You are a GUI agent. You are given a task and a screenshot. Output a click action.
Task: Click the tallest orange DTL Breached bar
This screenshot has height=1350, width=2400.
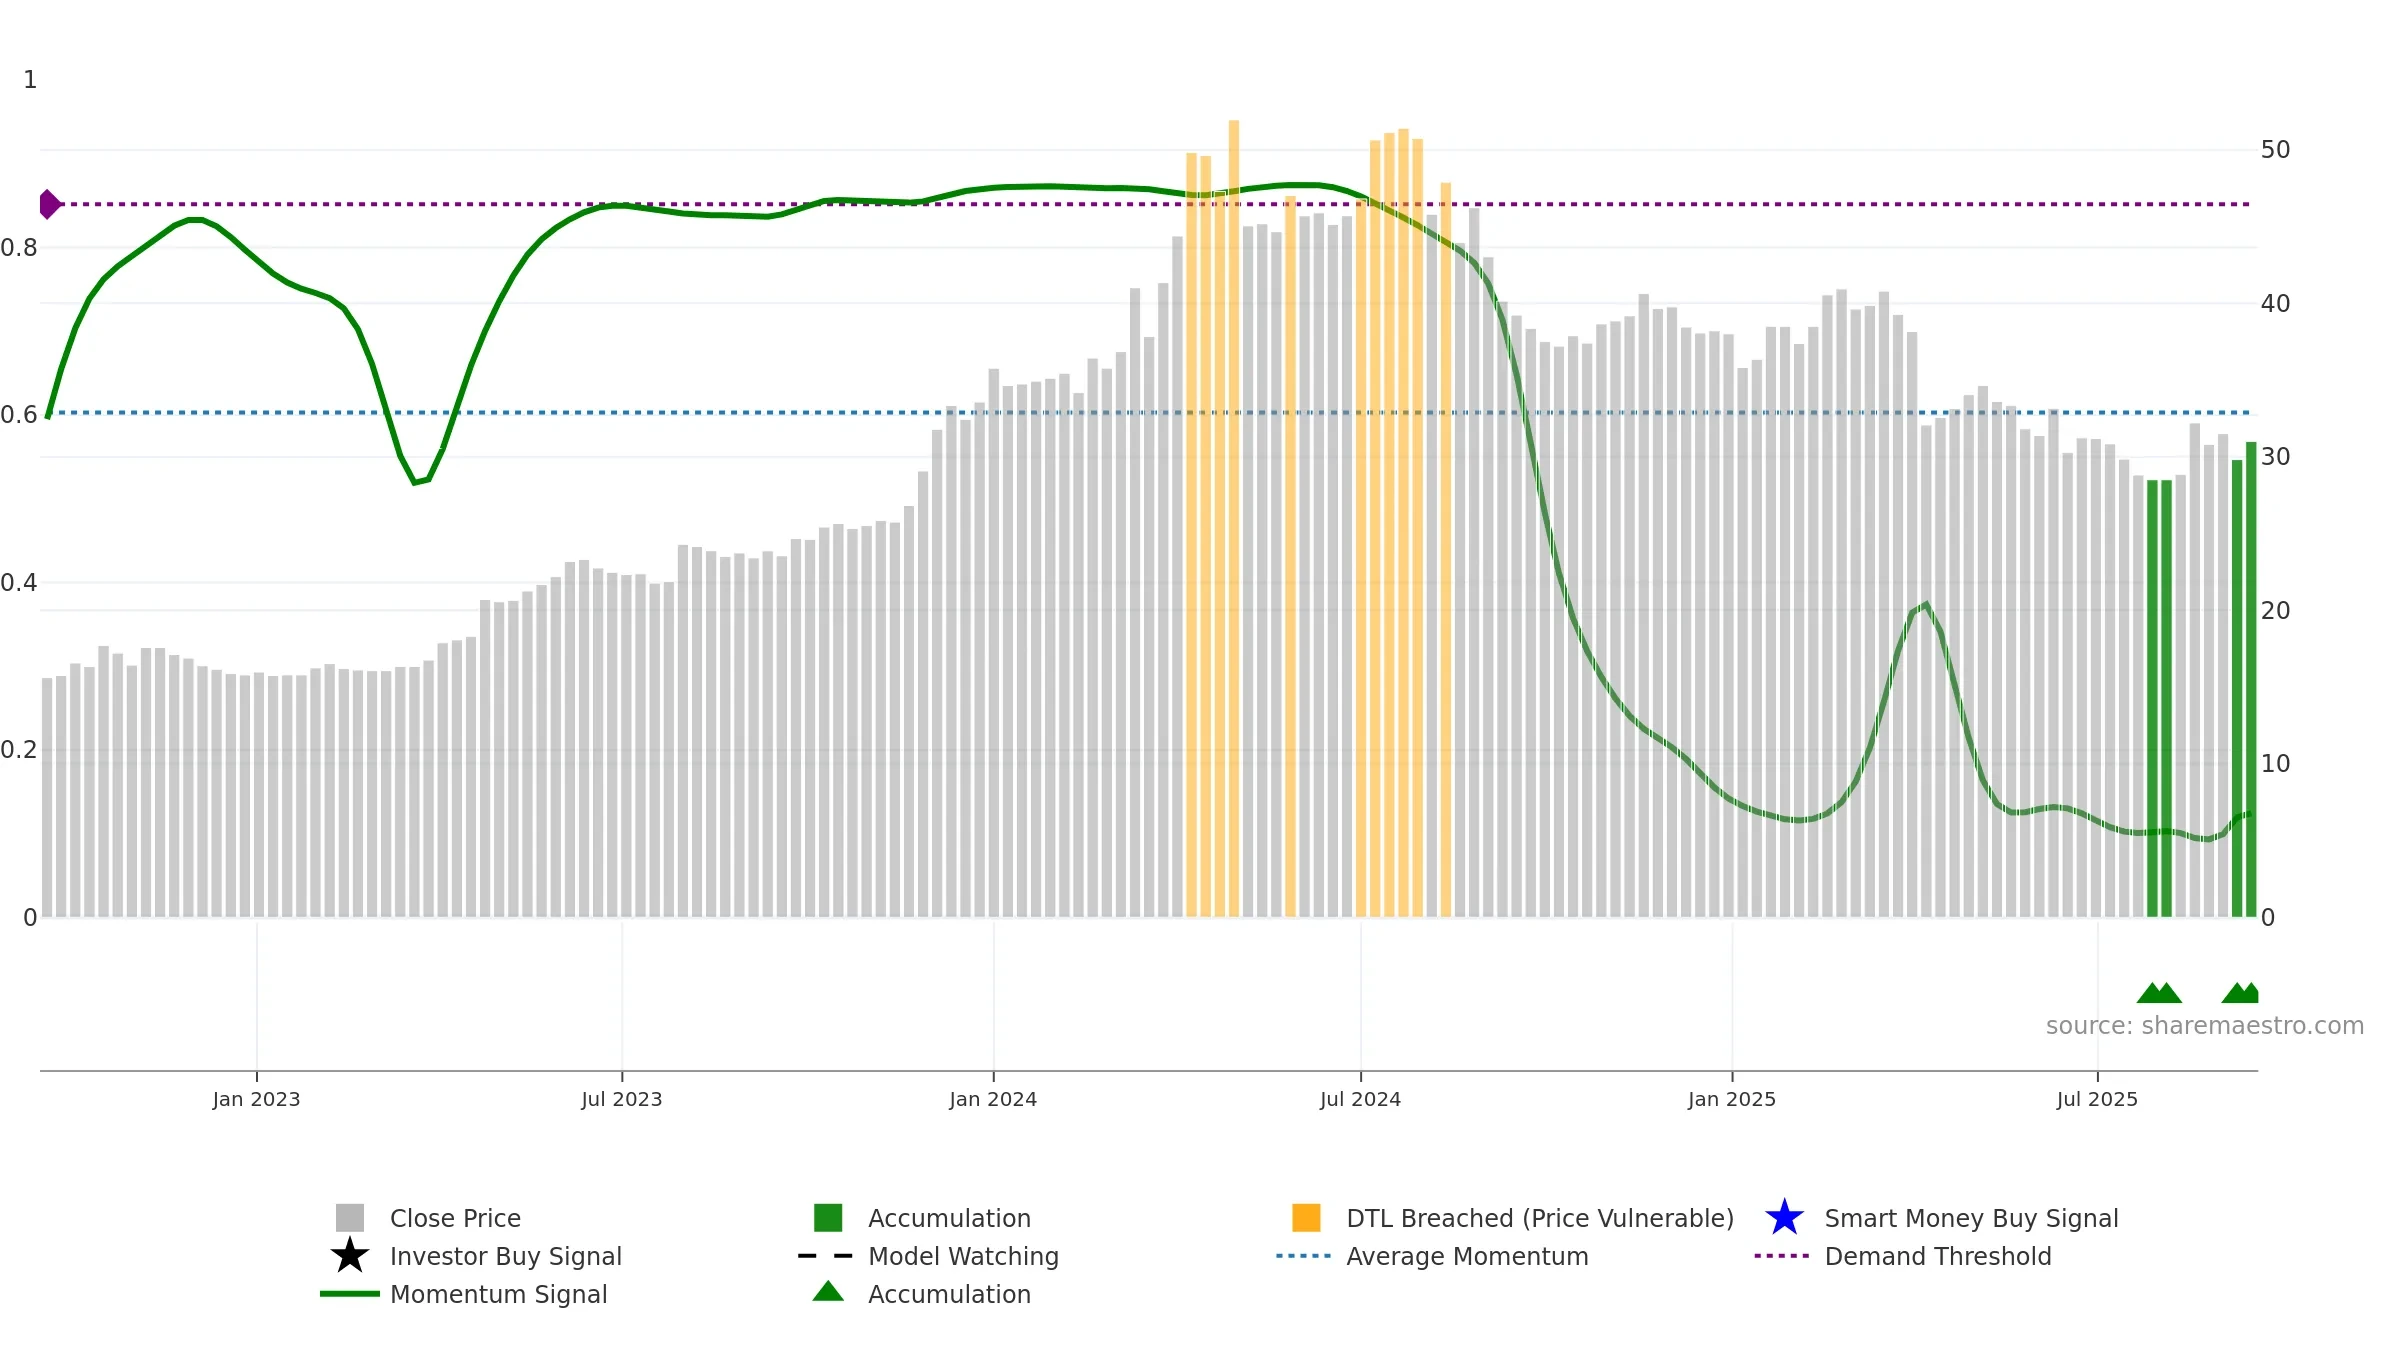coord(1234,518)
